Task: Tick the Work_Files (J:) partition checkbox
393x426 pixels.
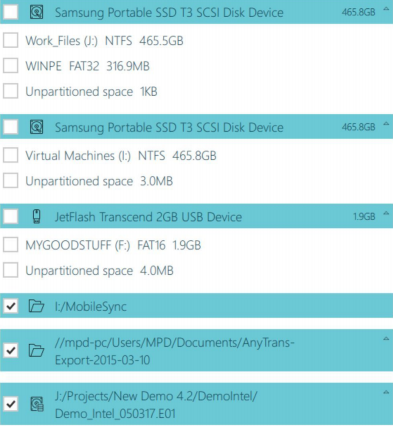Action: [10, 41]
